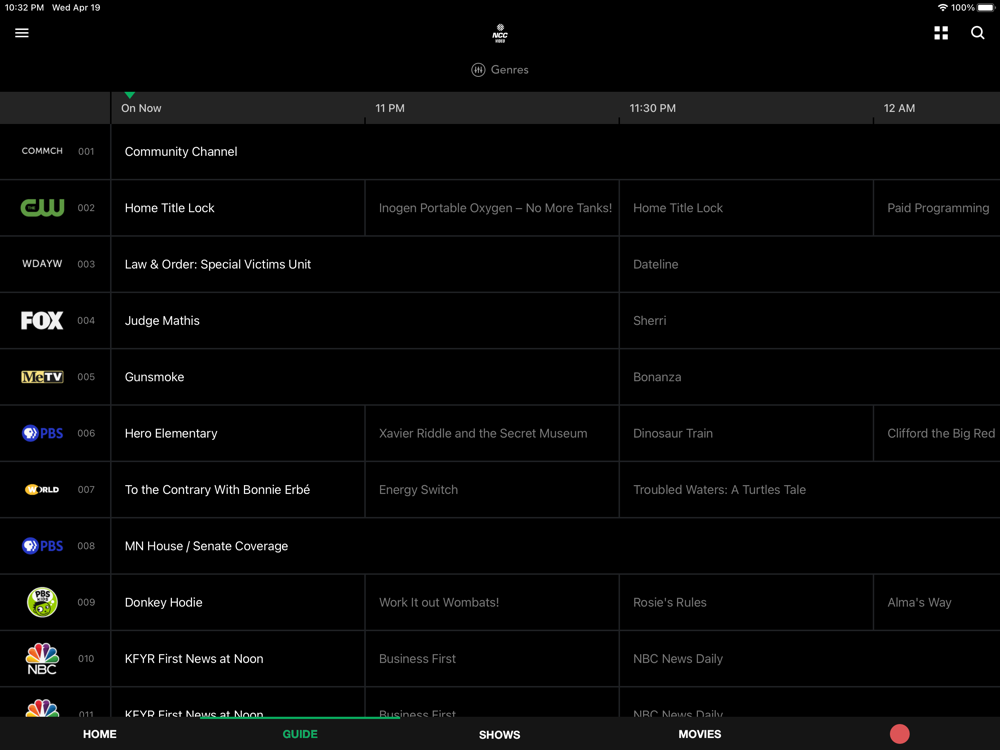This screenshot has width=1000, height=750.
Task: Select the 11:30 PM time header
Action: pos(652,108)
